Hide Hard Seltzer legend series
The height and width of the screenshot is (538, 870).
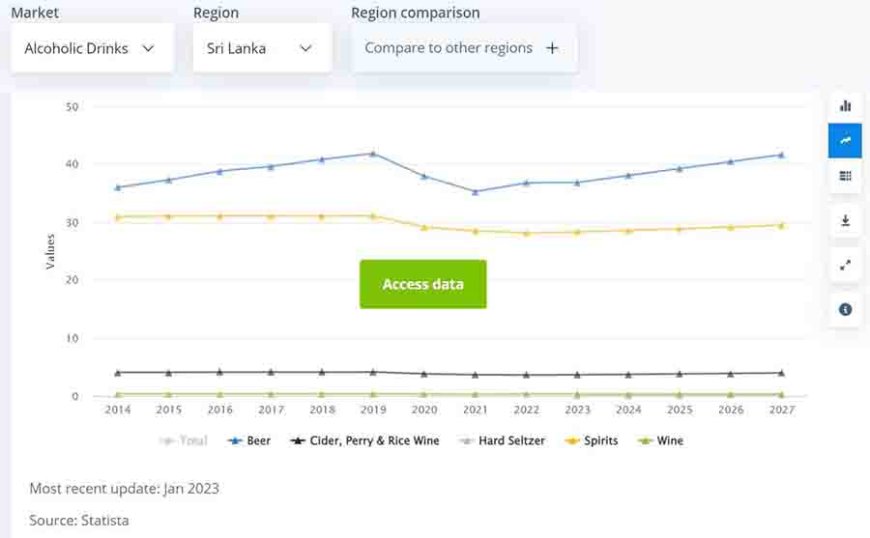[x=503, y=440]
